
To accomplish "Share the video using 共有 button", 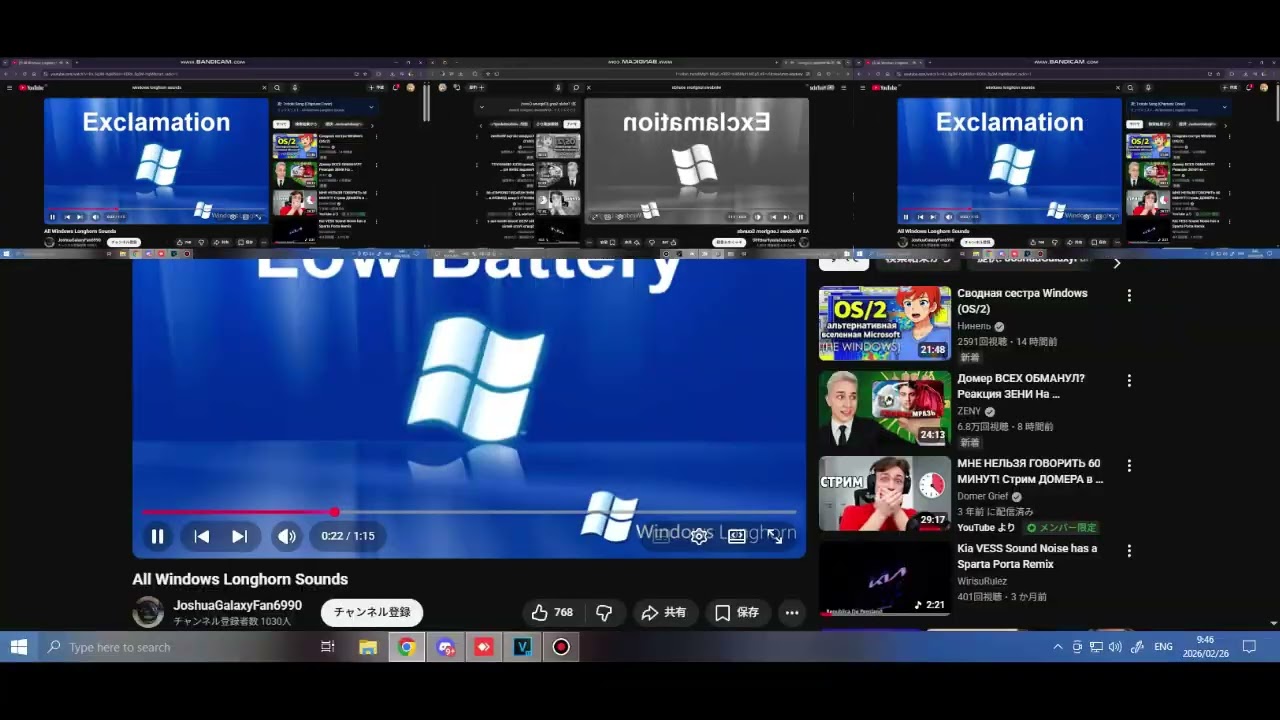I will point(664,612).
